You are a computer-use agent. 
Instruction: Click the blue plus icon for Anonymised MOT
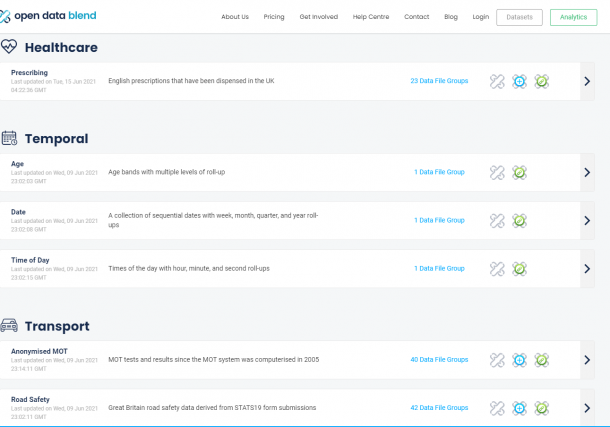(519, 360)
